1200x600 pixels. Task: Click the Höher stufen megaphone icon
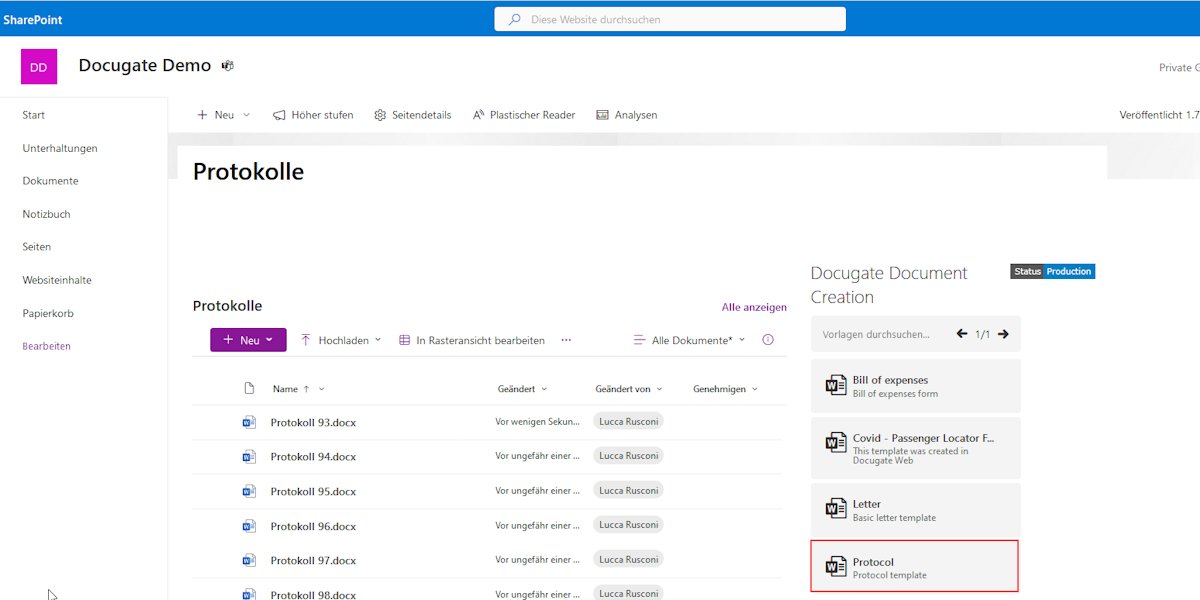(279, 114)
